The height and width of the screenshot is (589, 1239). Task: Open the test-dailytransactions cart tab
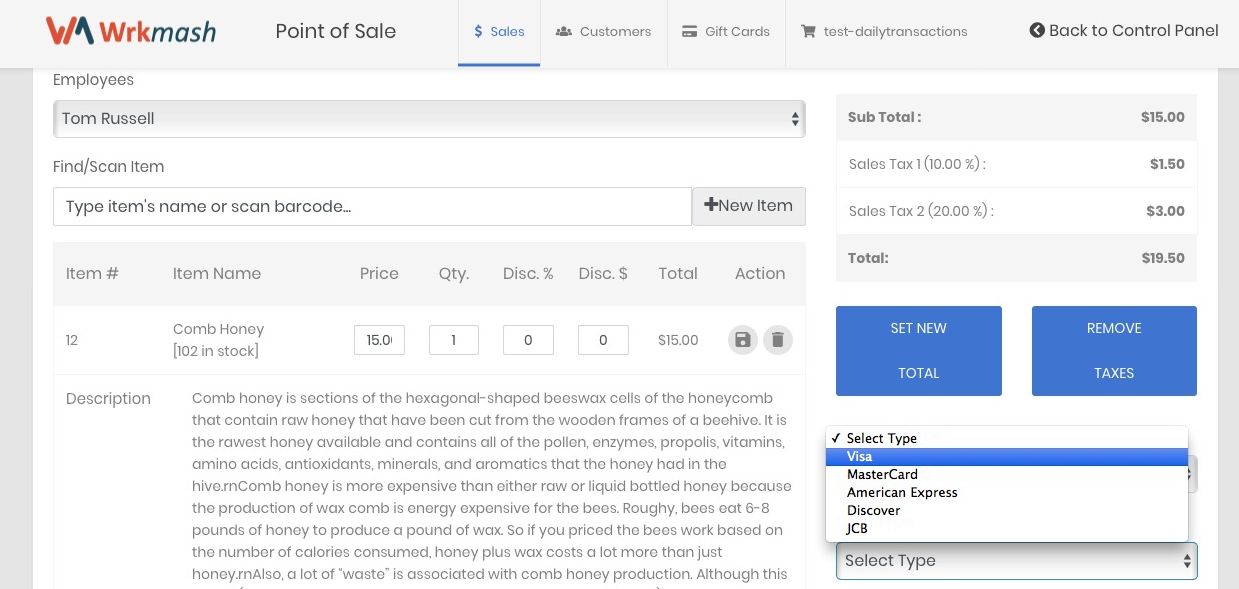click(x=884, y=32)
